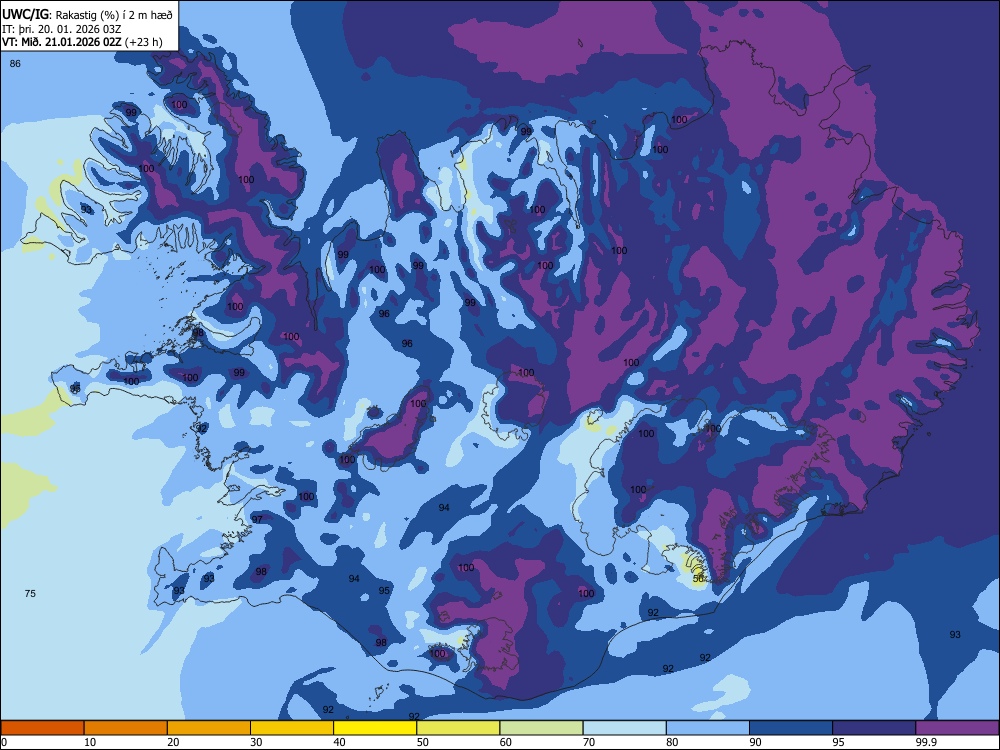Click the '(+23 h)' forecast offset text
This screenshot has width=1000, height=750.
(144, 42)
